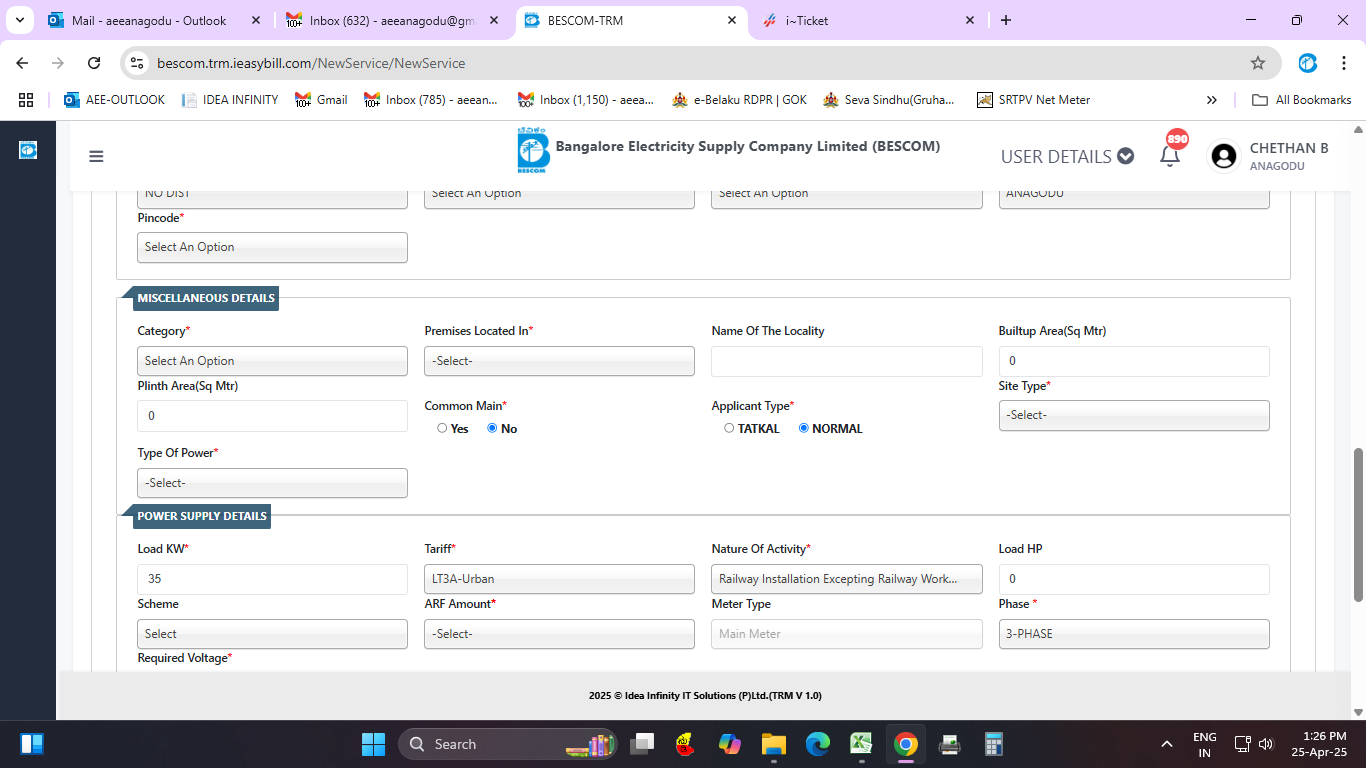Show hidden system tray icons
The width and height of the screenshot is (1366, 768).
(x=1166, y=744)
